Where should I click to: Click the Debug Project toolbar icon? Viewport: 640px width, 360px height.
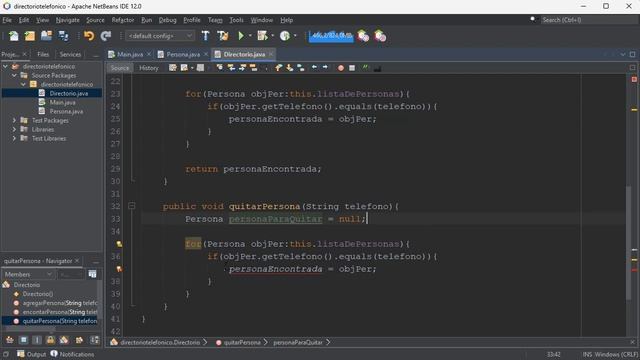pos(262,36)
